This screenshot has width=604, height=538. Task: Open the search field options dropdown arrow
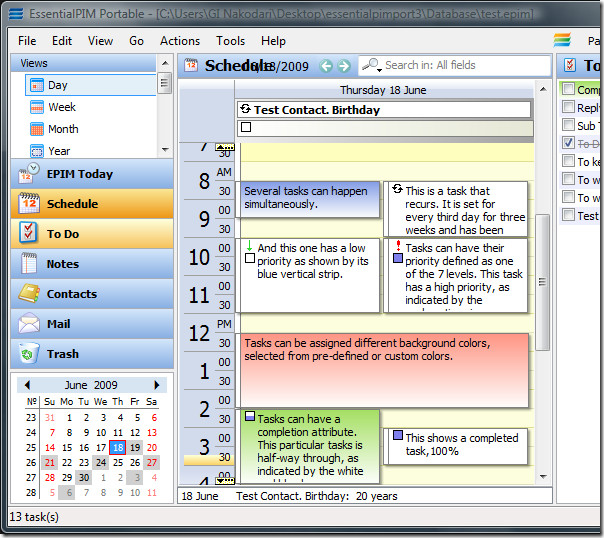[379, 70]
